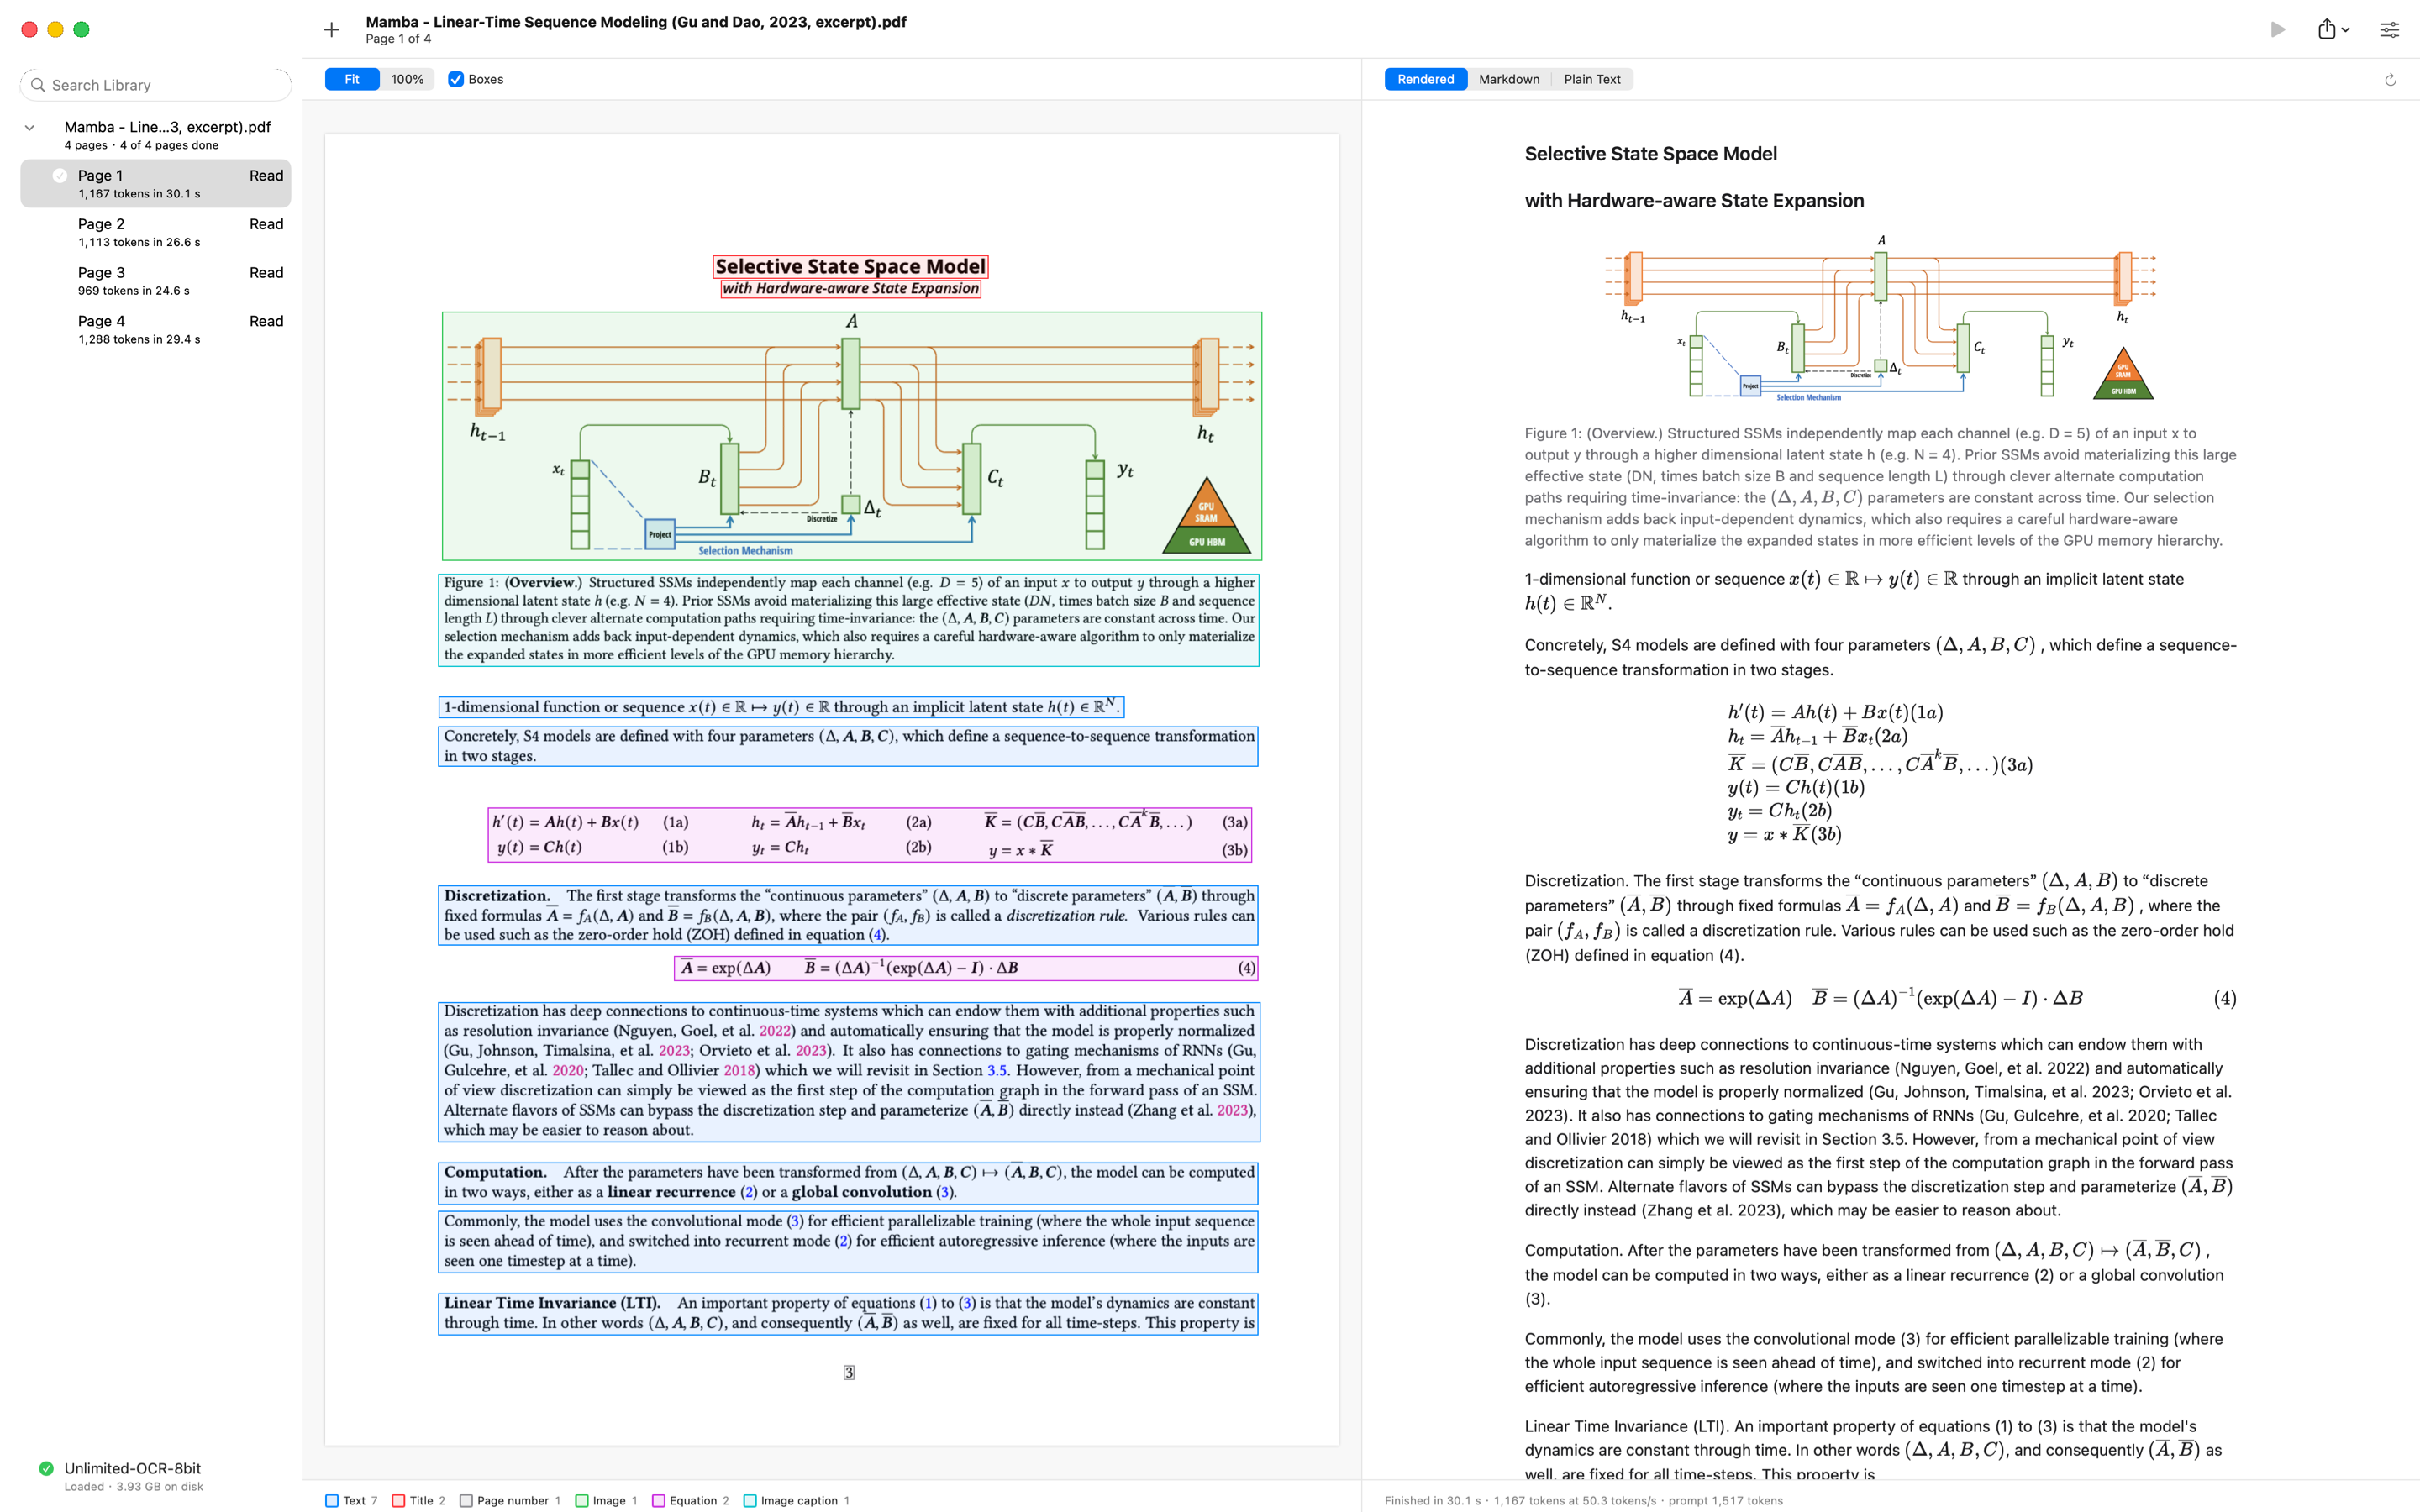Select Page 3 in the sidebar

[x=156, y=281]
